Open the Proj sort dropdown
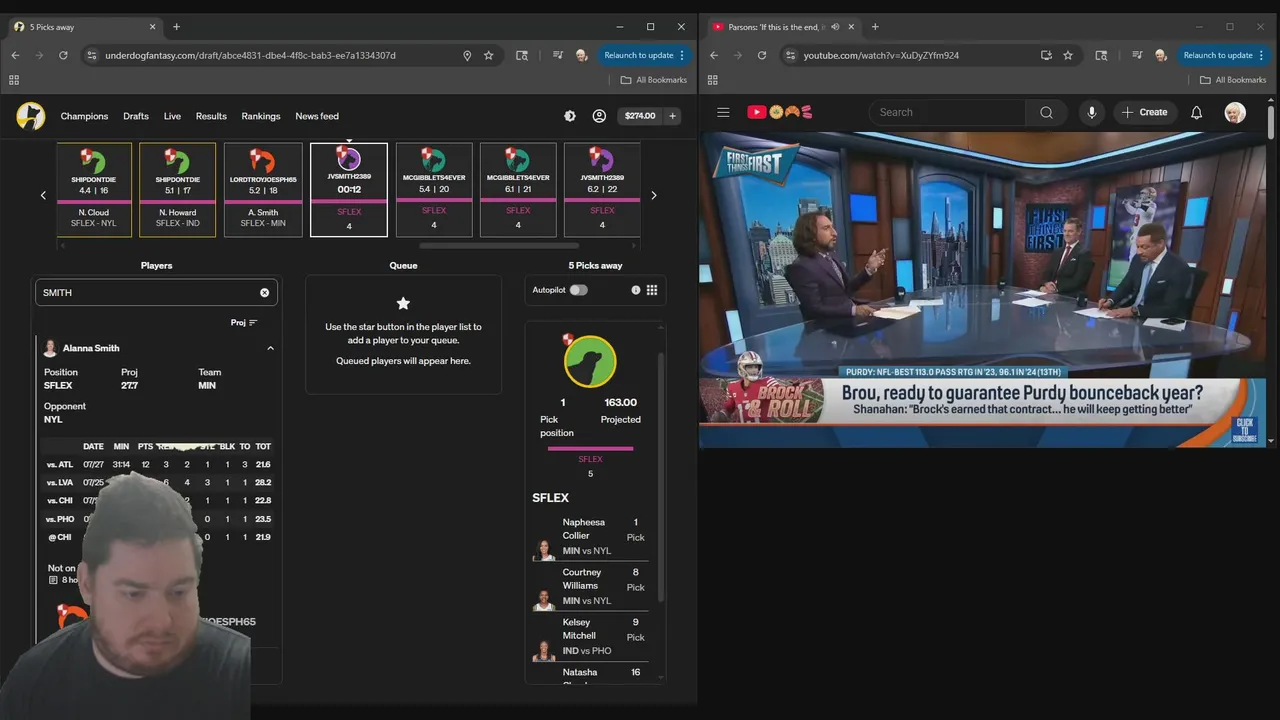Screen dimensions: 1280x720 tap(244, 322)
